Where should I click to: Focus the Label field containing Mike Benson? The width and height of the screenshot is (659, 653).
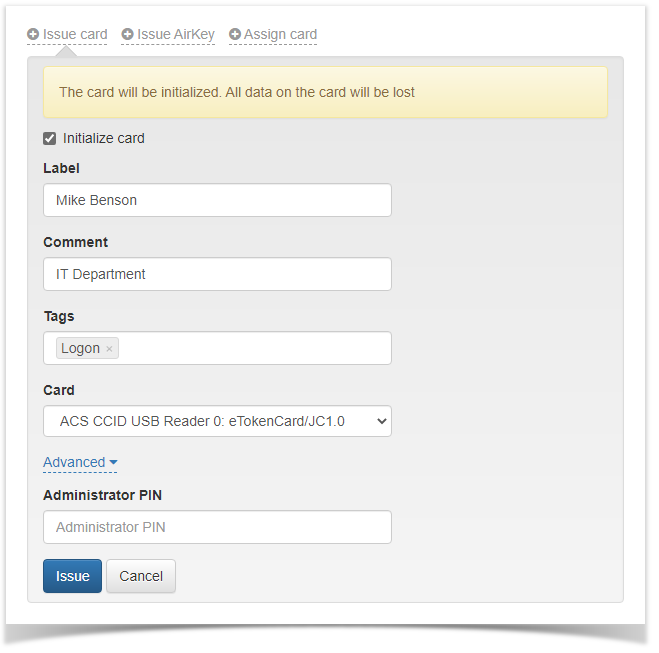point(217,200)
